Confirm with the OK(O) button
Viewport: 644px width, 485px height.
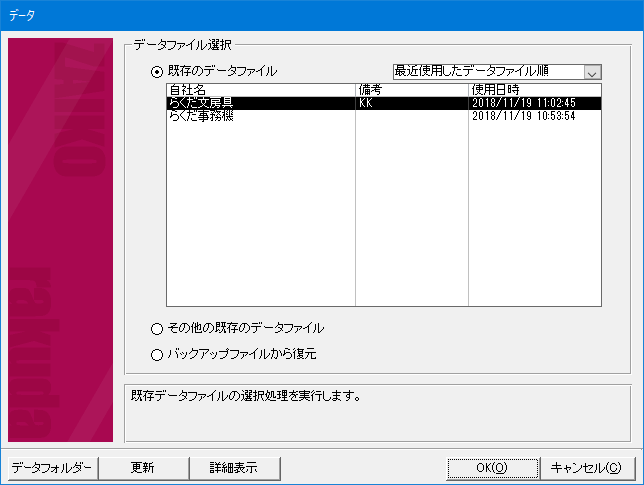click(491, 468)
